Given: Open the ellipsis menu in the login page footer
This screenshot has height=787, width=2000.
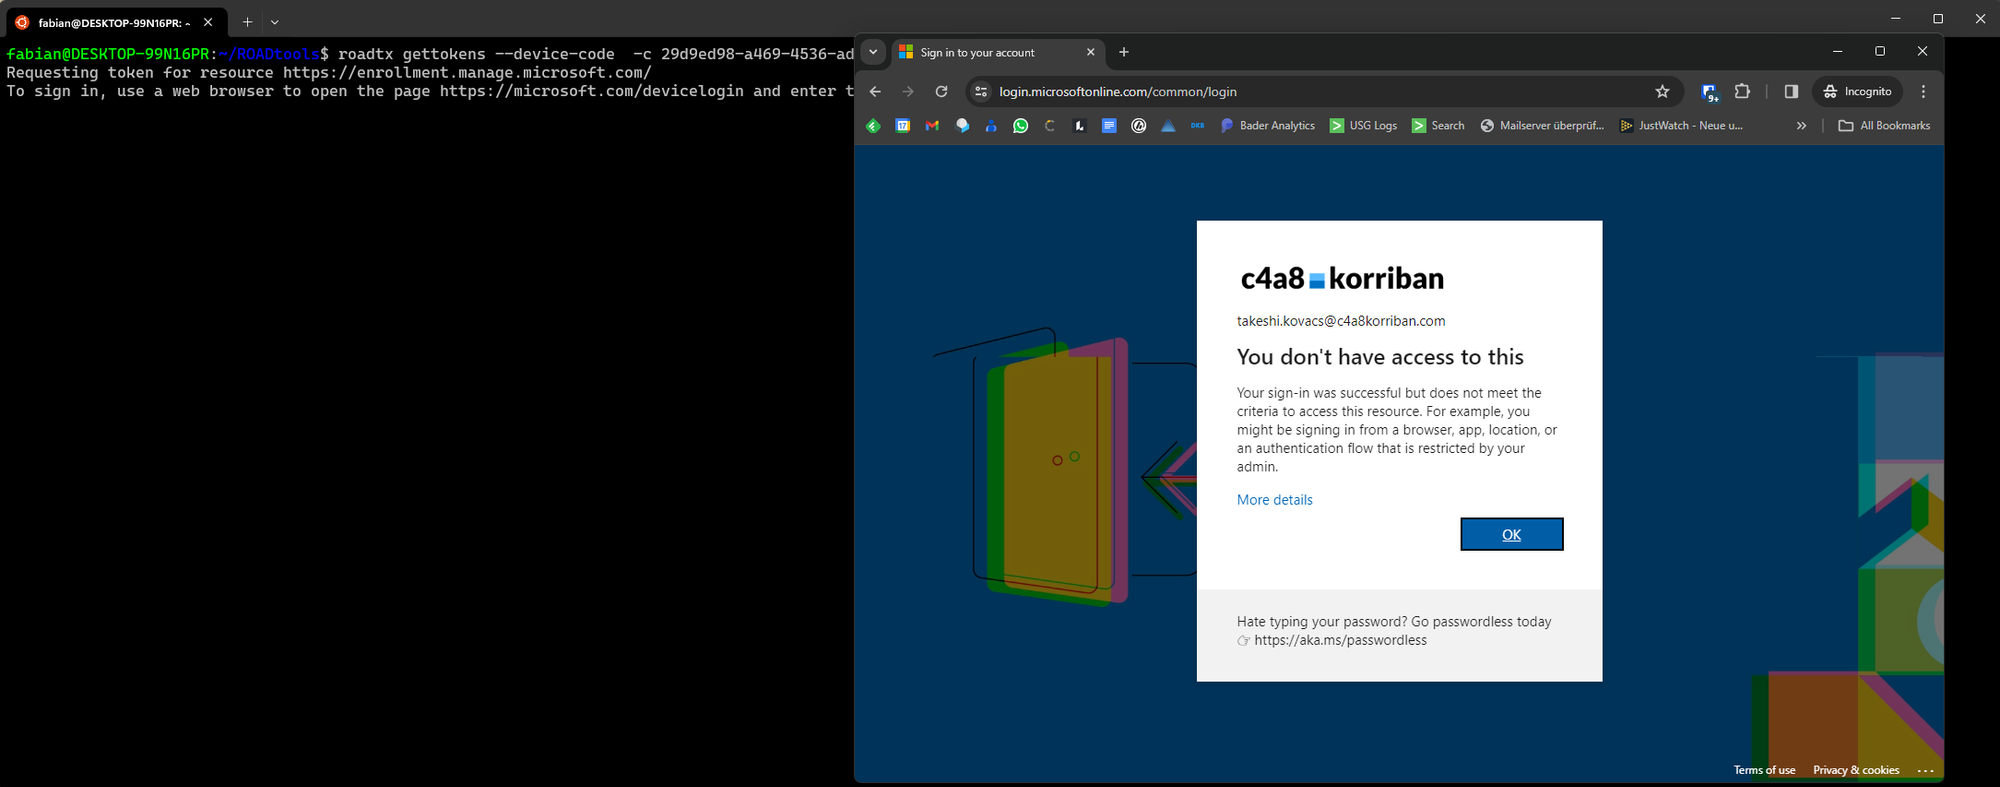Looking at the screenshot, I should [1925, 770].
